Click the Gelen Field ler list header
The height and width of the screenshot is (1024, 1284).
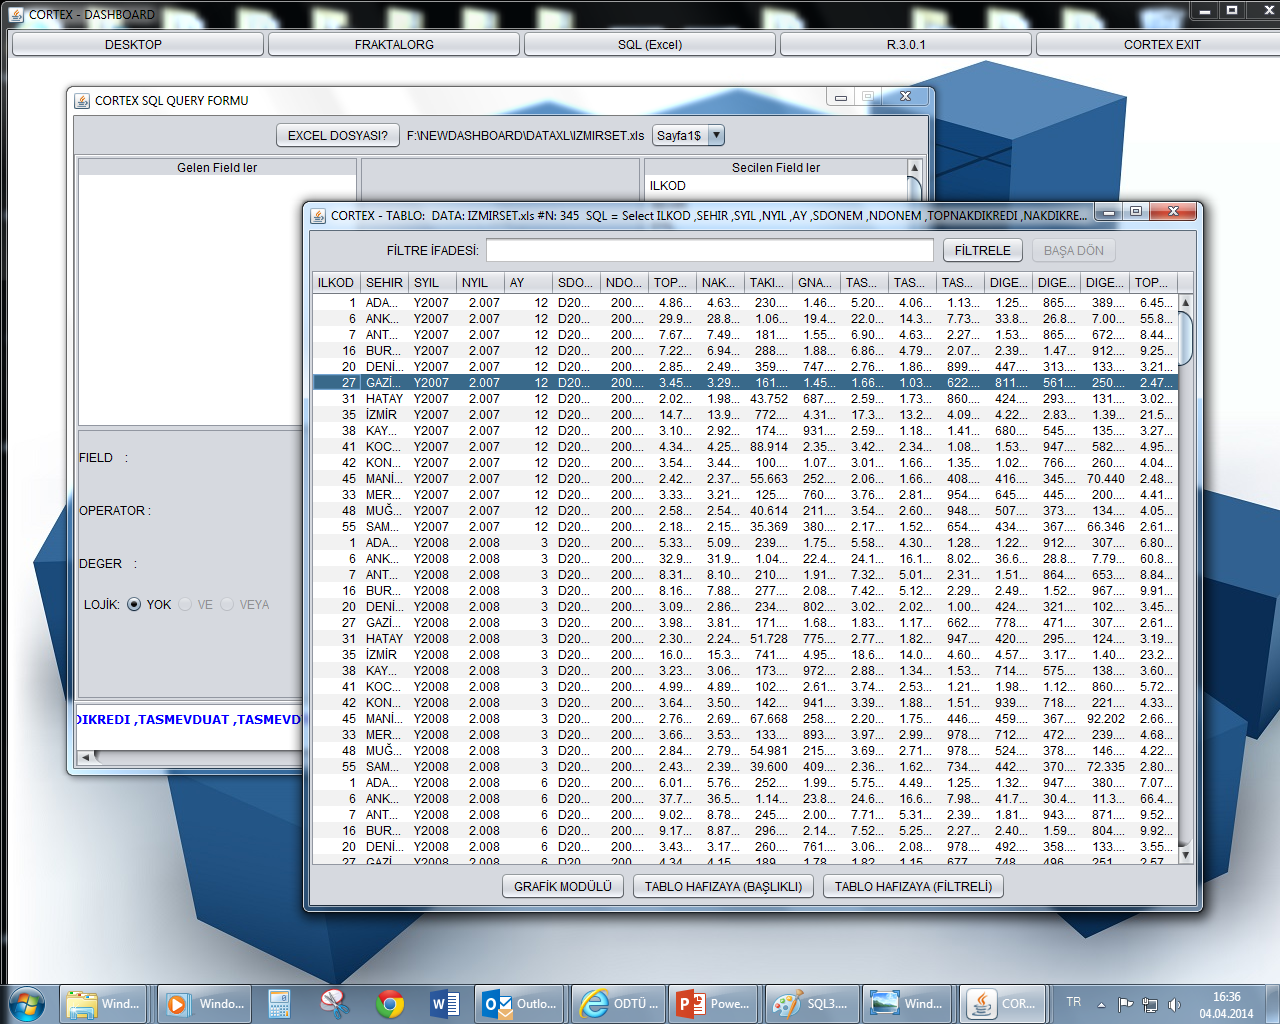click(x=217, y=167)
